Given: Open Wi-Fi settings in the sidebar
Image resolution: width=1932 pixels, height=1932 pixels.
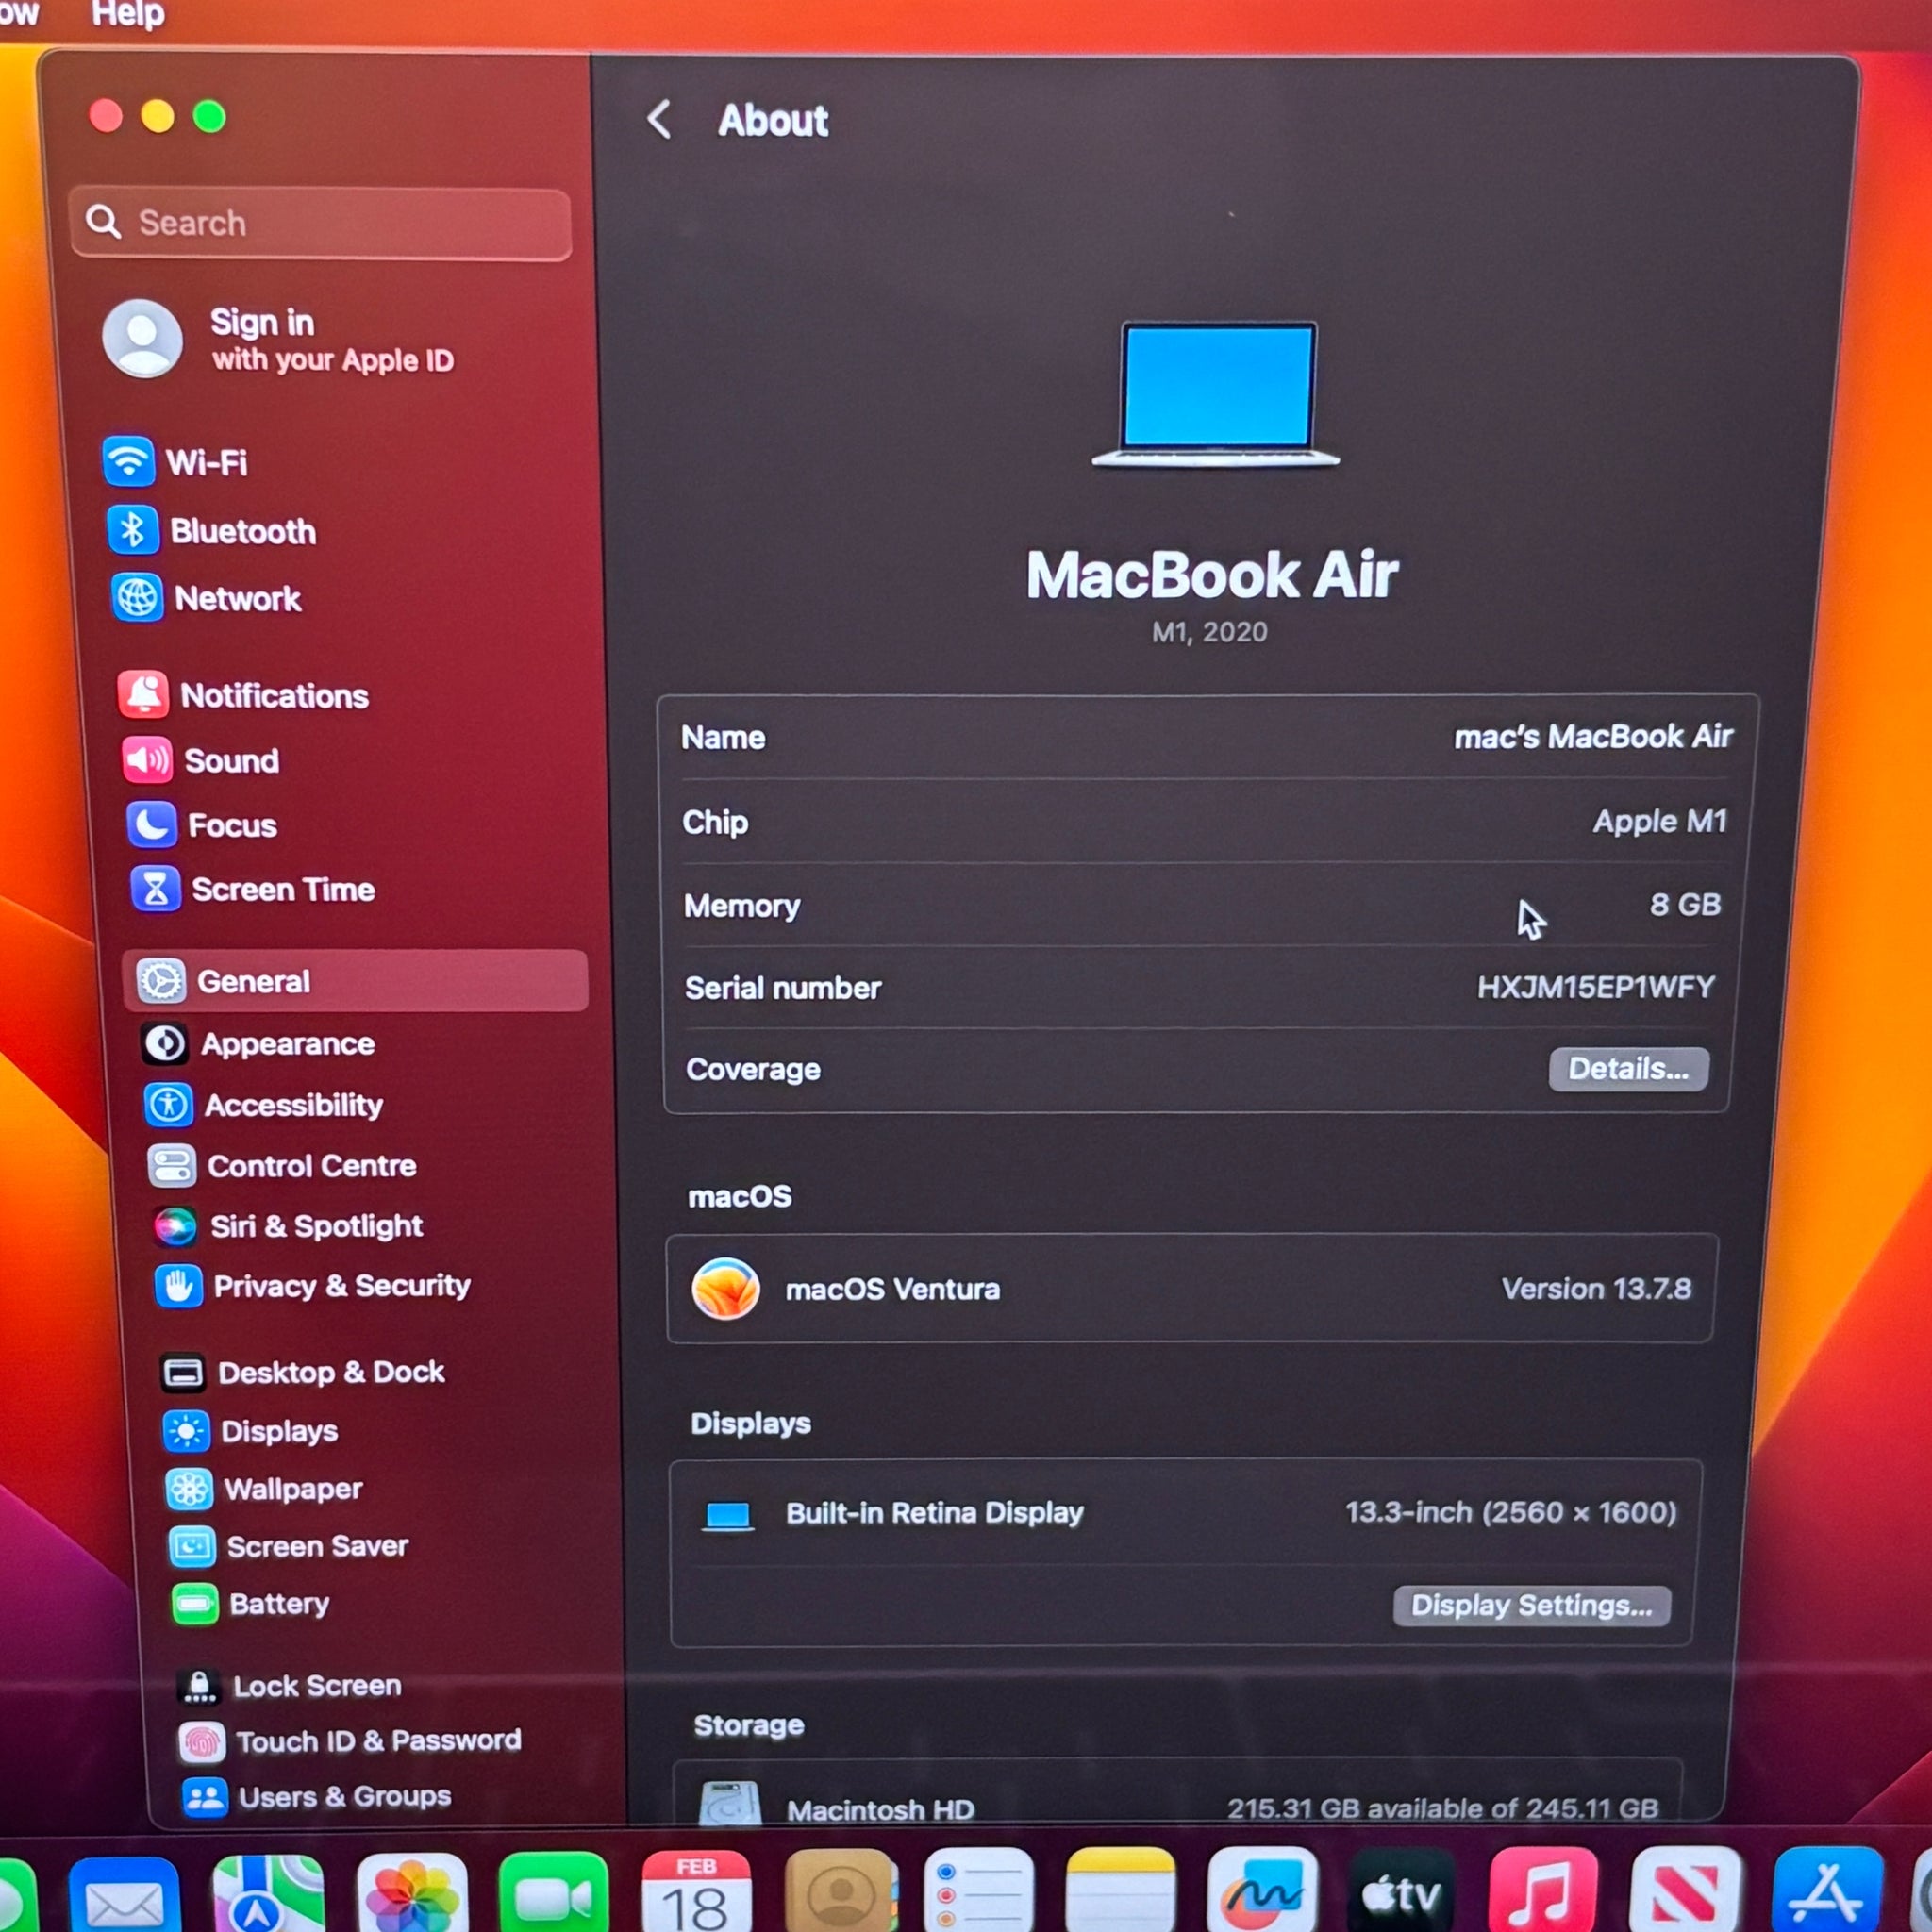Looking at the screenshot, I should tap(205, 462).
